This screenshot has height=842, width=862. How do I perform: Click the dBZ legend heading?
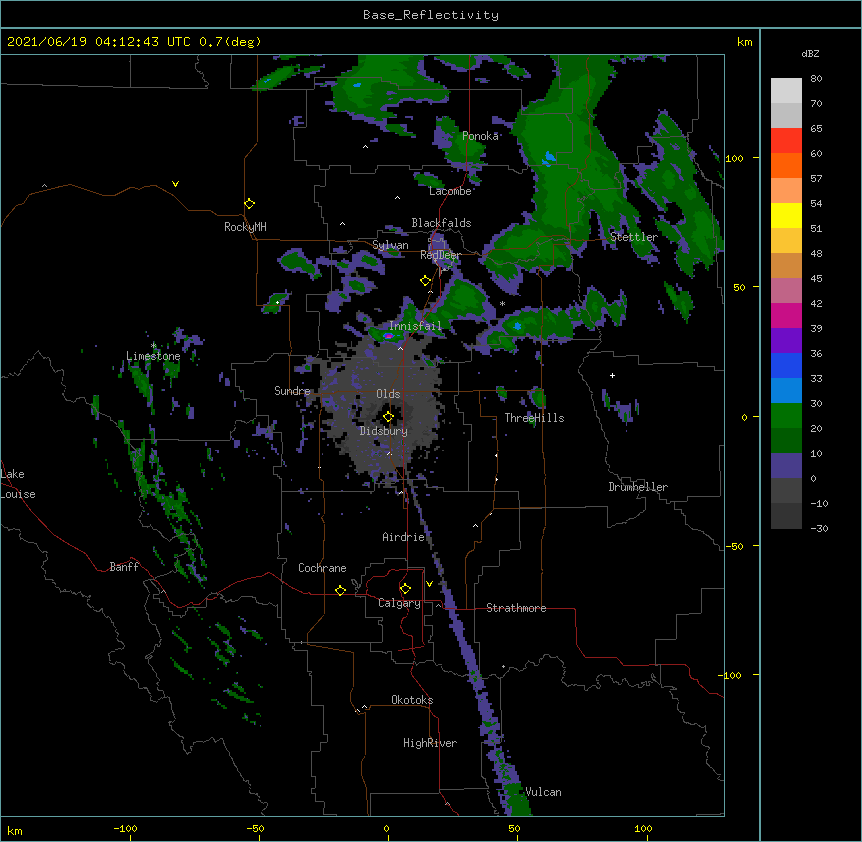tap(810, 54)
